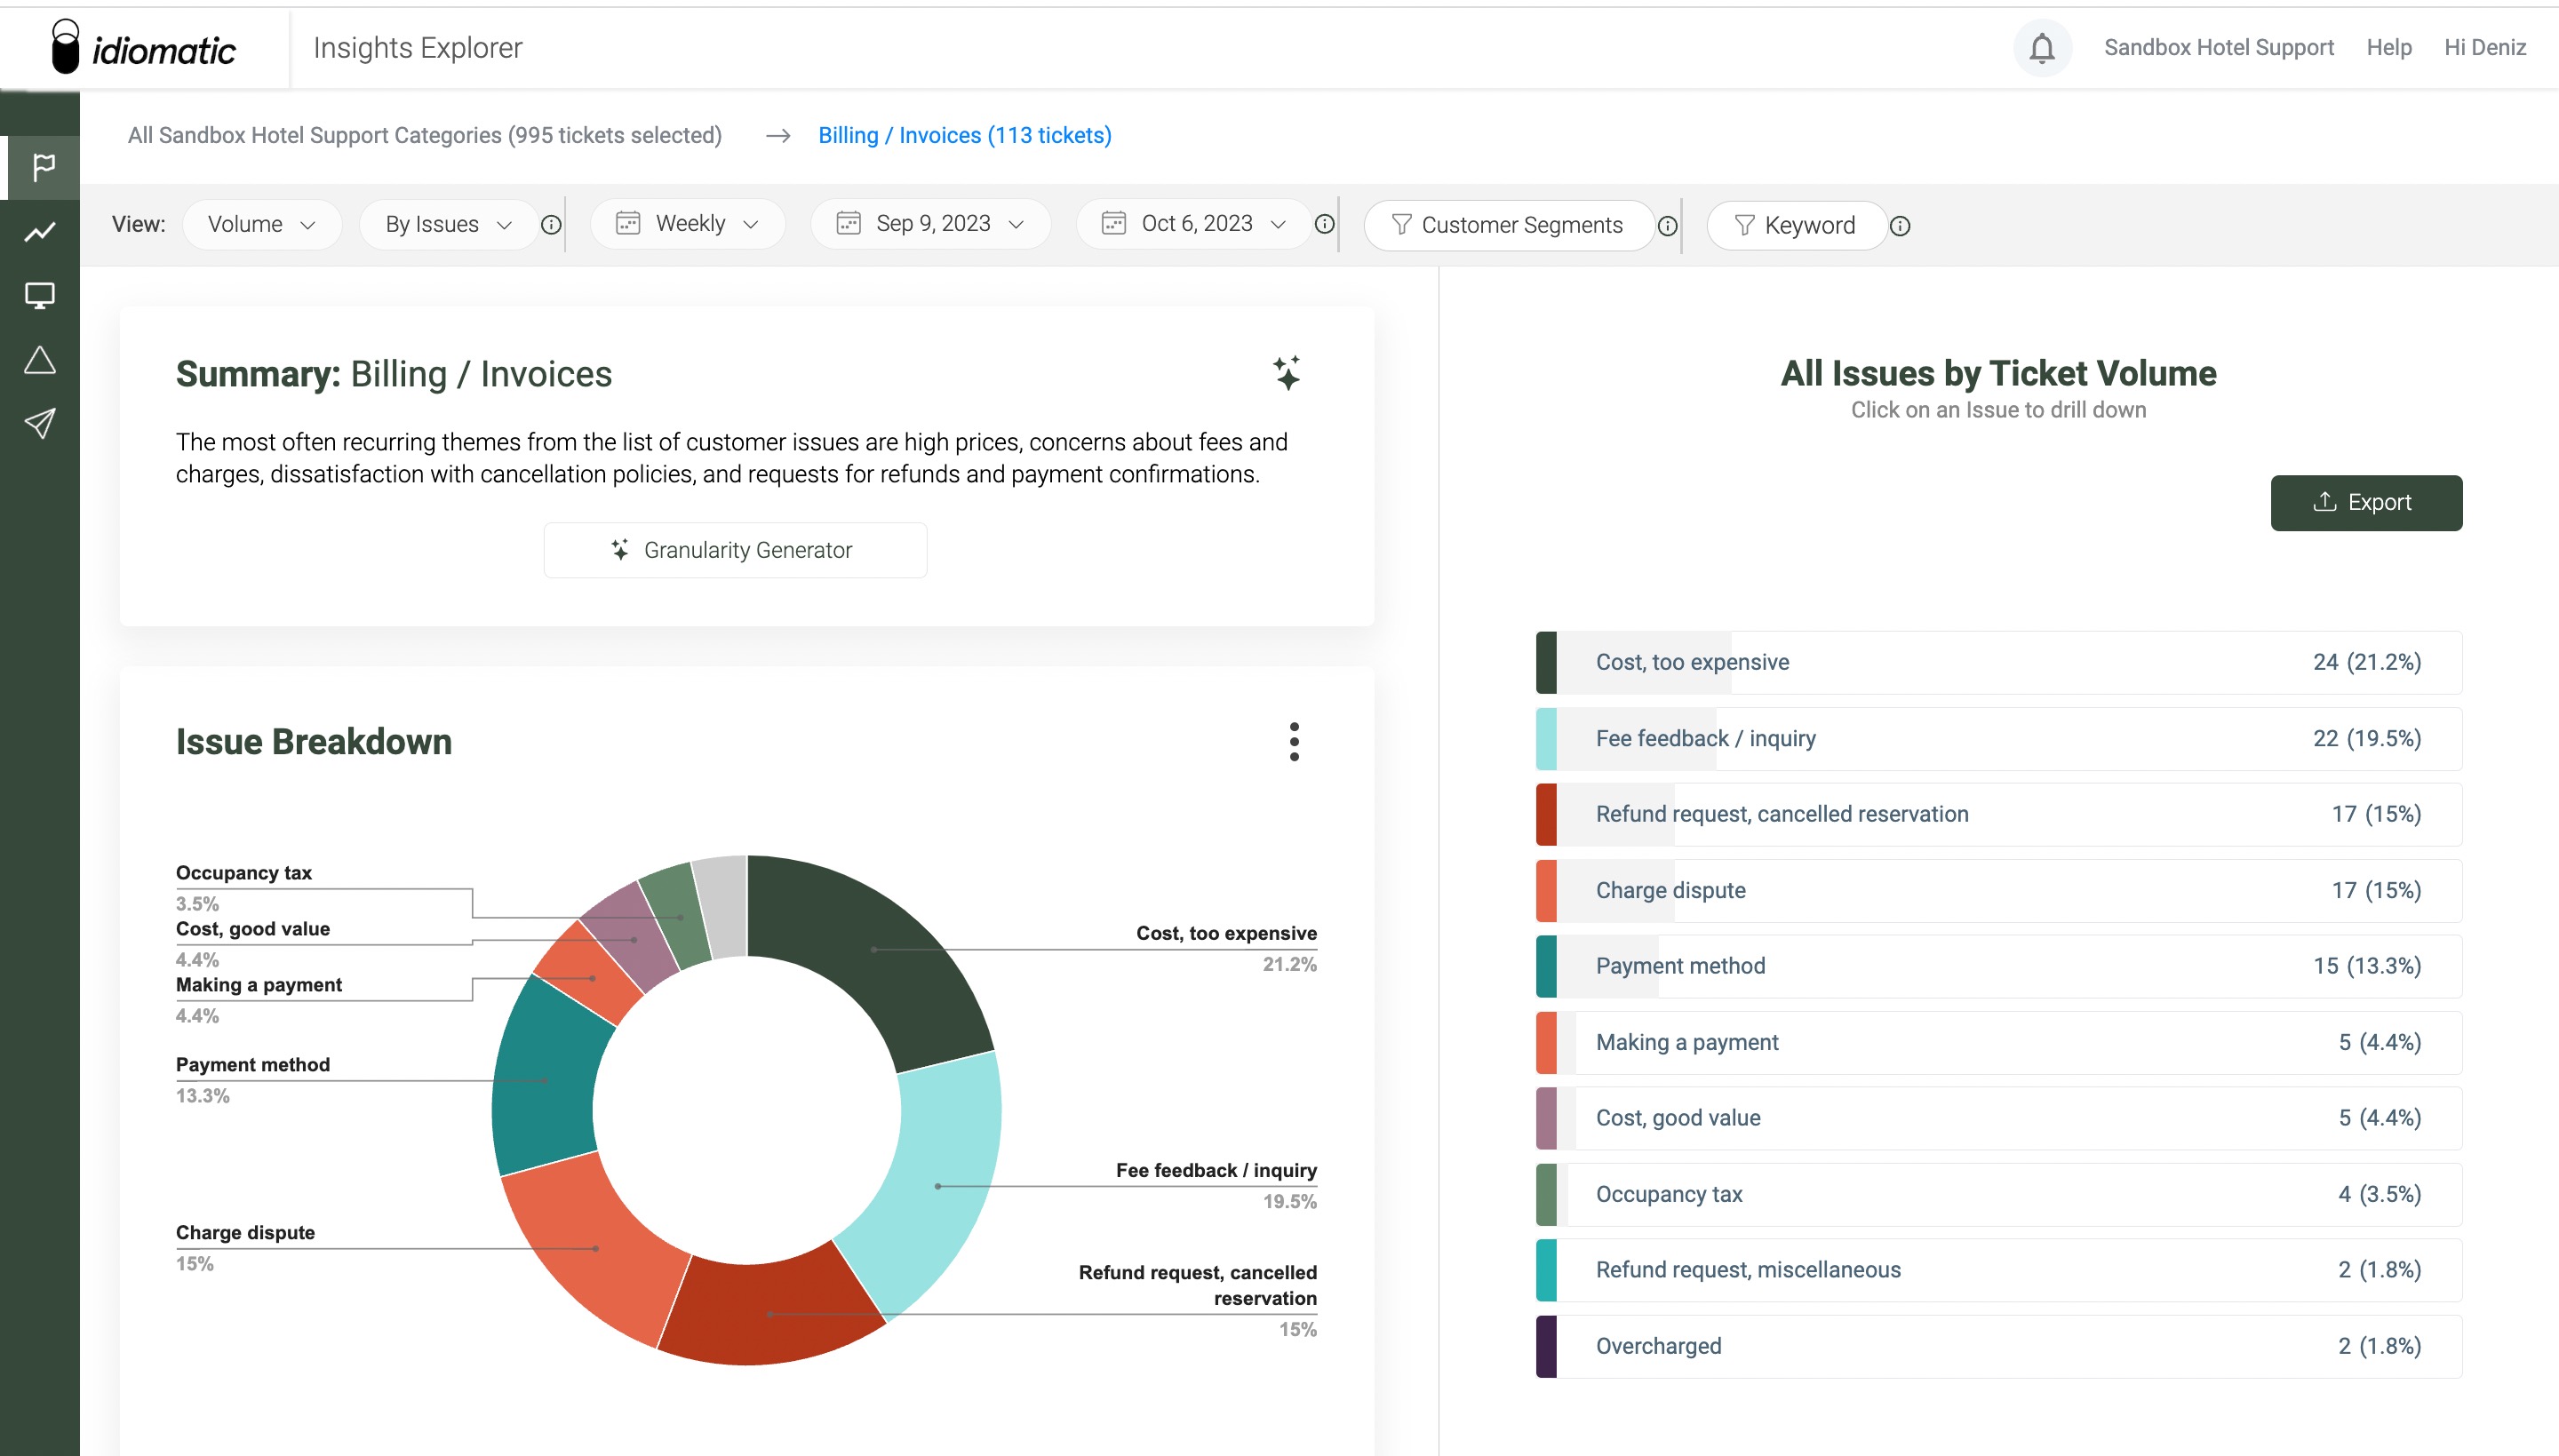Export the All Issues chart
The width and height of the screenshot is (2559, 1456).
[x=2366, y=502]
